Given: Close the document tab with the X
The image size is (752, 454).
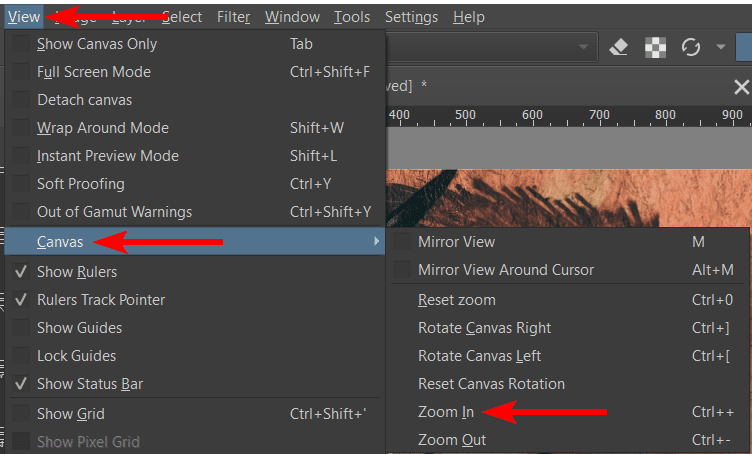Looking at the screenshot, I should tap(741, 87).
